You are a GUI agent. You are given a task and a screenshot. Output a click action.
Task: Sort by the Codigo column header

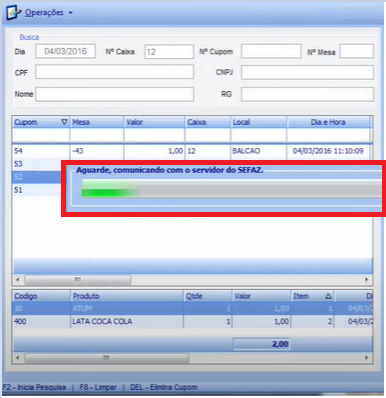coord(41,296)
